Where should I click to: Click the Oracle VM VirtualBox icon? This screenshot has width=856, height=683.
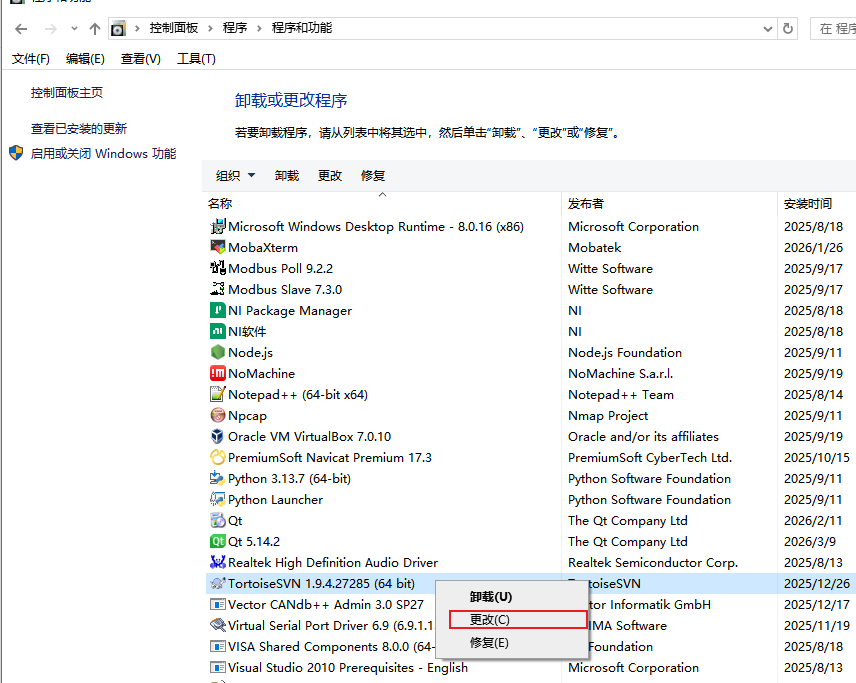pos(218,436)
